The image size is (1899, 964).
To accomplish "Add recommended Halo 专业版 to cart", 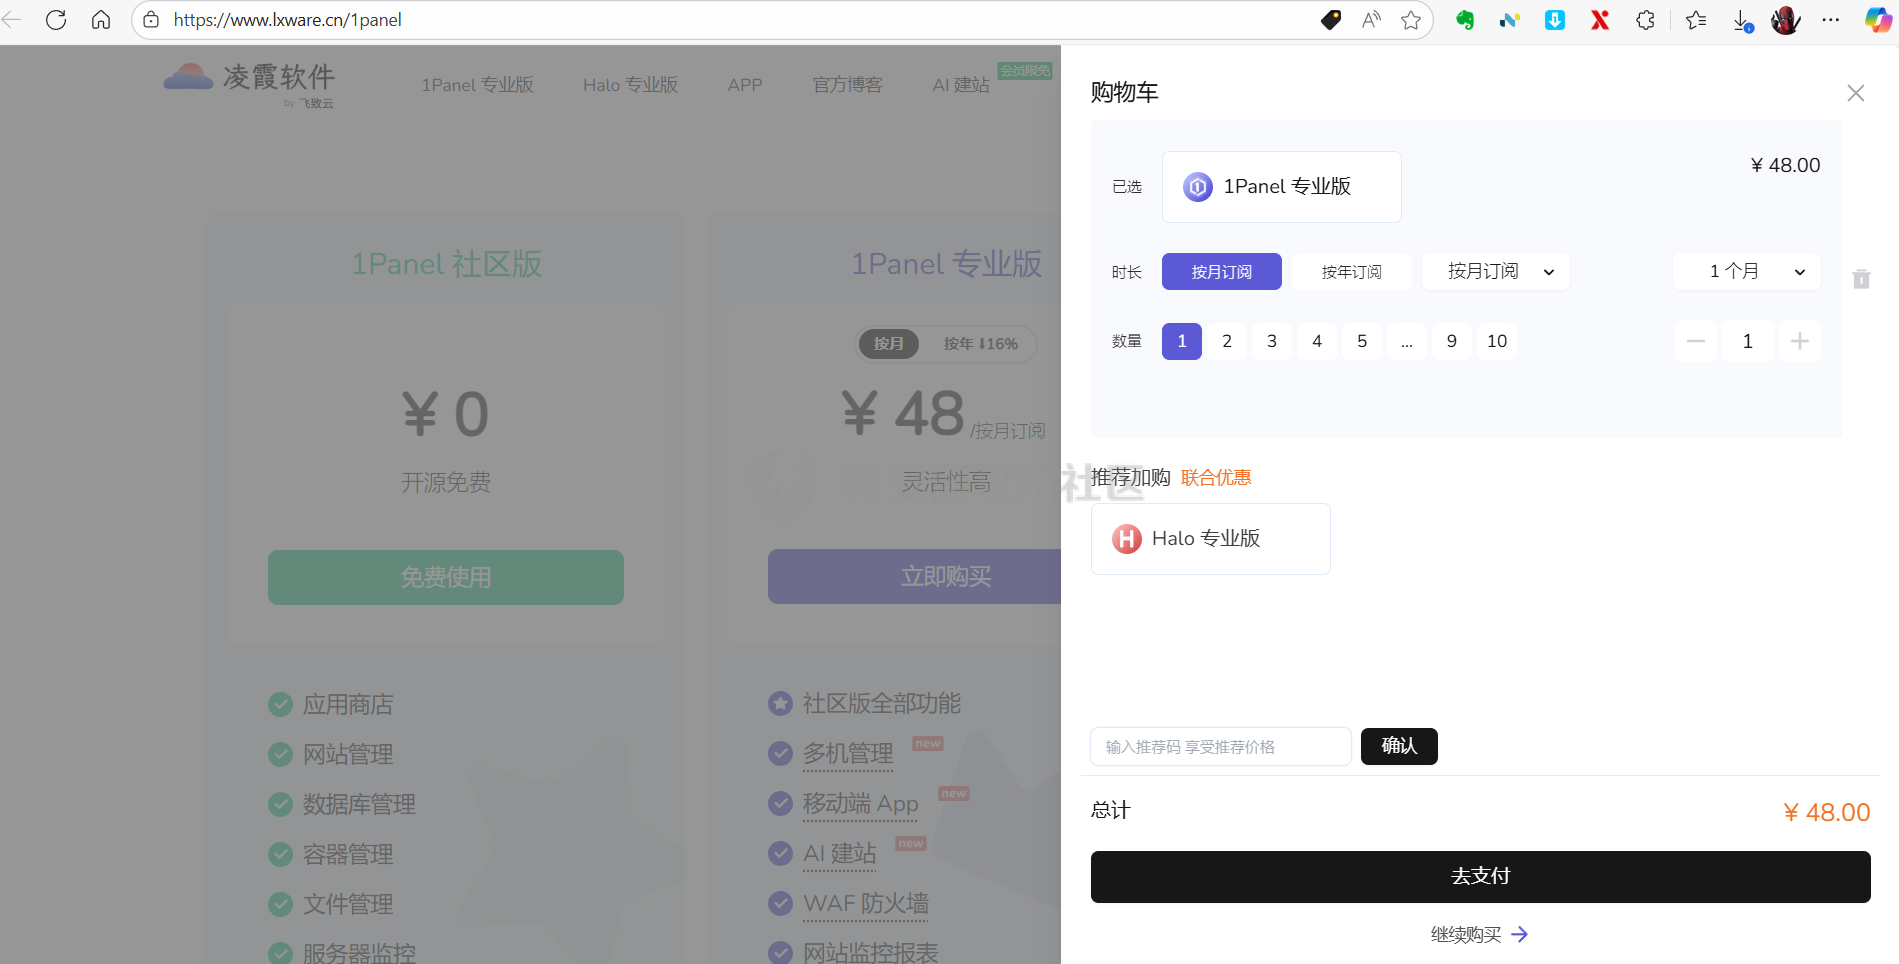I will [x=1211, y=539].
